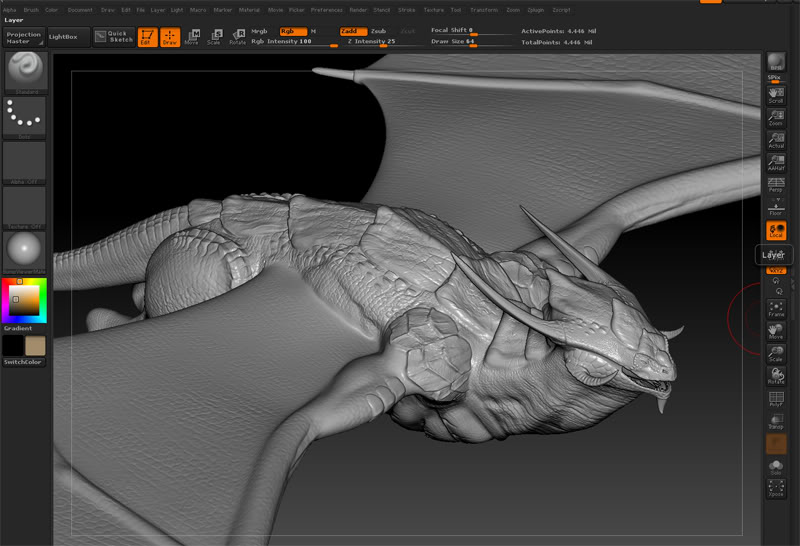The image size is (800, 546).
Task: Adjust the Focal Shift slider
Action: (470, 31)
